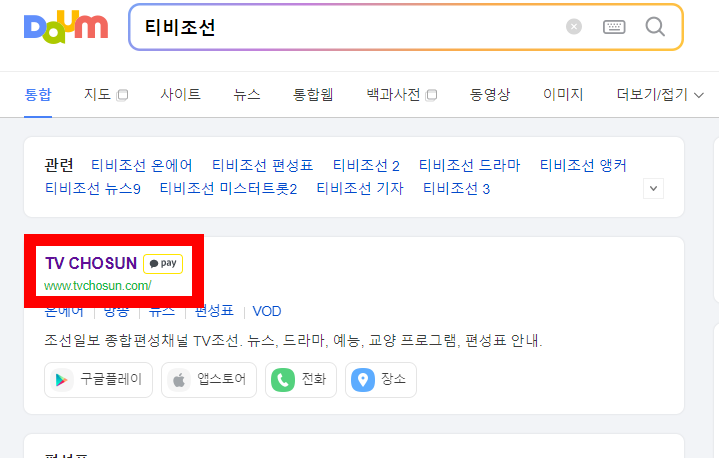
Task: Go to the 이미지 tab
Action: 563,94
